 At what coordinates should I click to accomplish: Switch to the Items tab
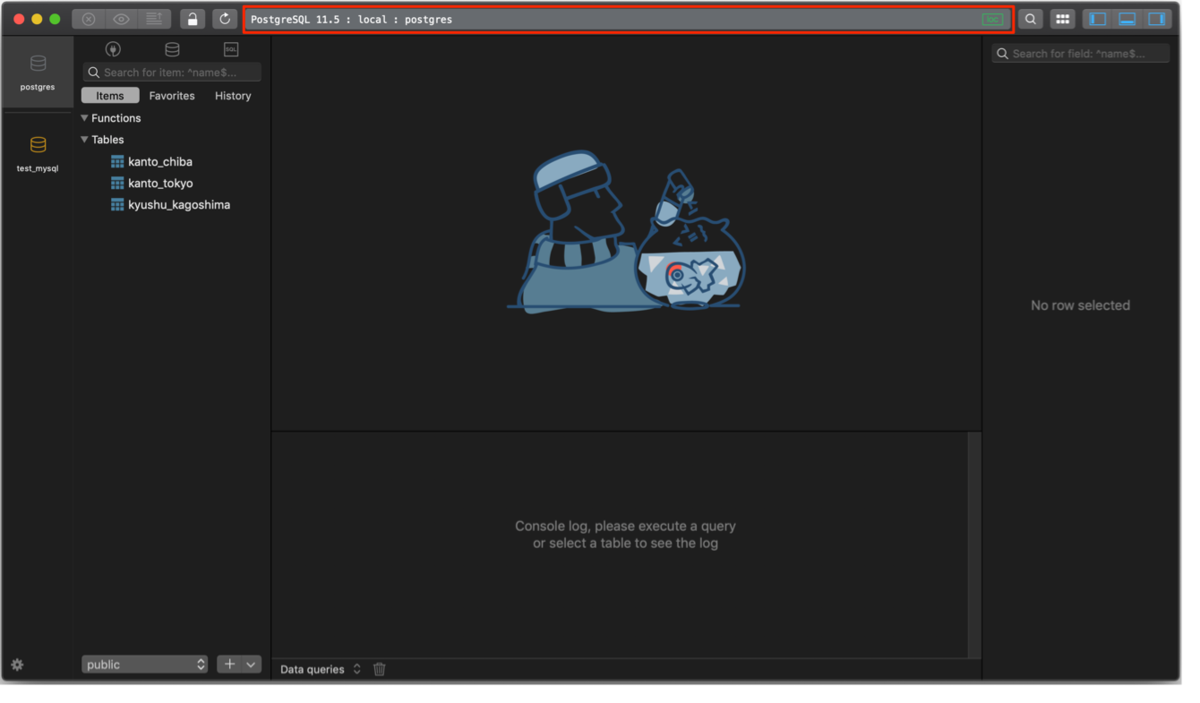click(x=110, y=96)
